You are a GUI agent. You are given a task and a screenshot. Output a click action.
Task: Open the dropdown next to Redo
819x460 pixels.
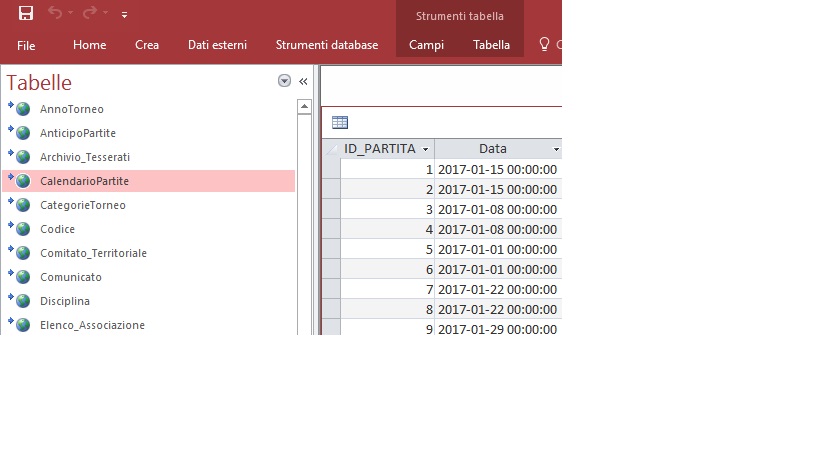[x=105, y=13]
